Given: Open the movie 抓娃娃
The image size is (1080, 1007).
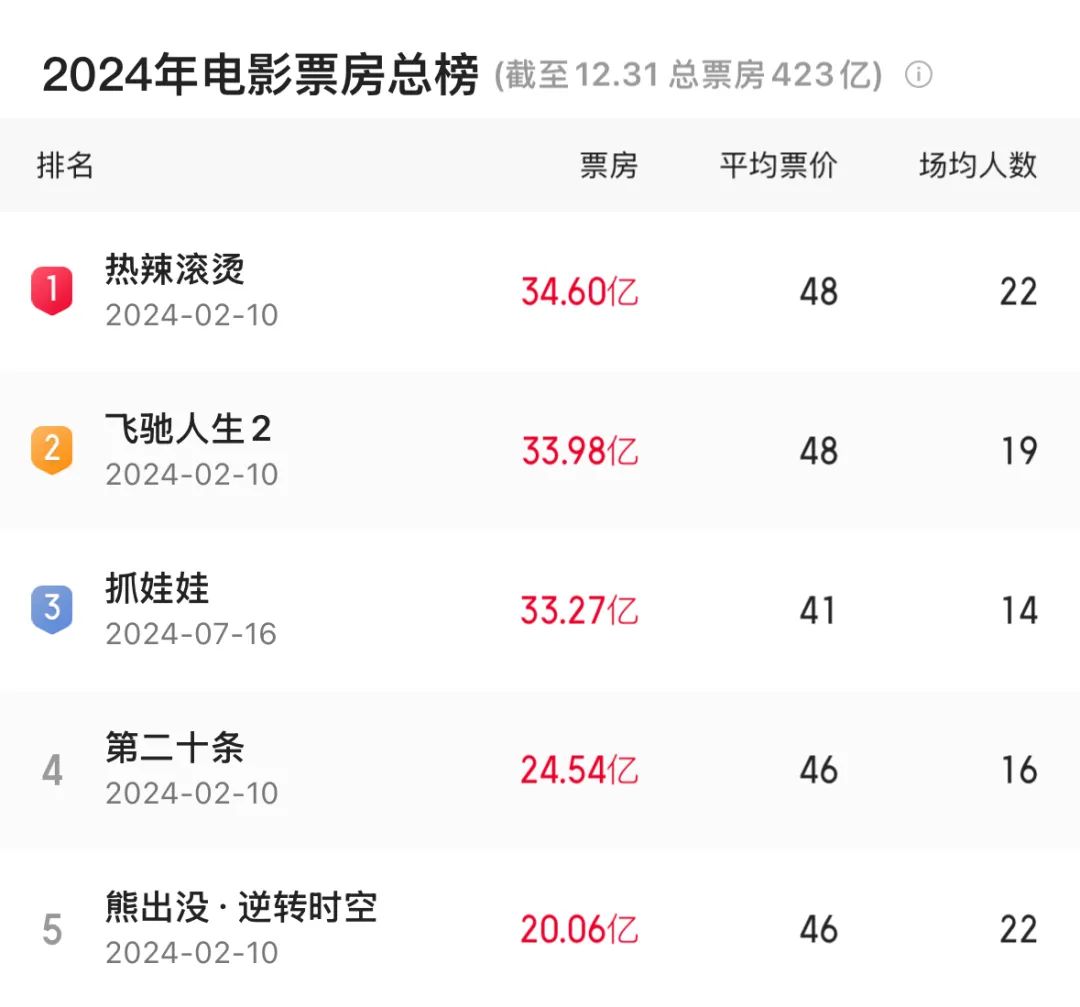Looking at the screenshot, I should click(x=157, y=588).
